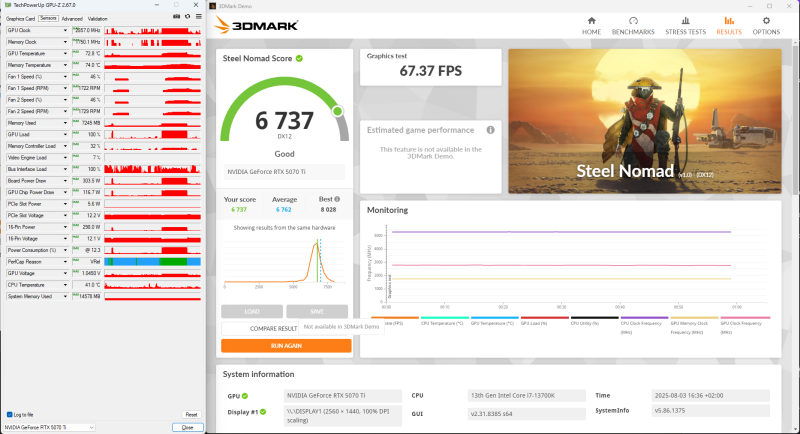
Task: Click the GPU Load sensor graph
Action: [153, 135]
